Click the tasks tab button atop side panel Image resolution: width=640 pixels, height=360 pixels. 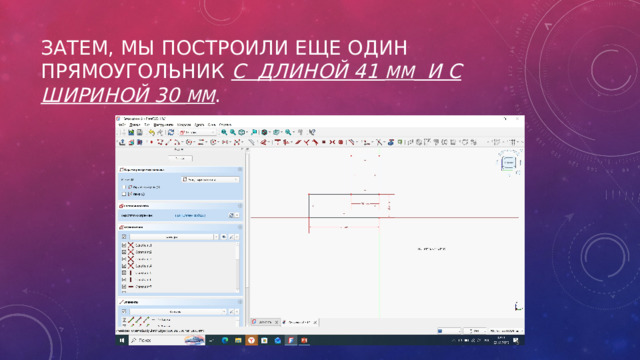point(180,158)
